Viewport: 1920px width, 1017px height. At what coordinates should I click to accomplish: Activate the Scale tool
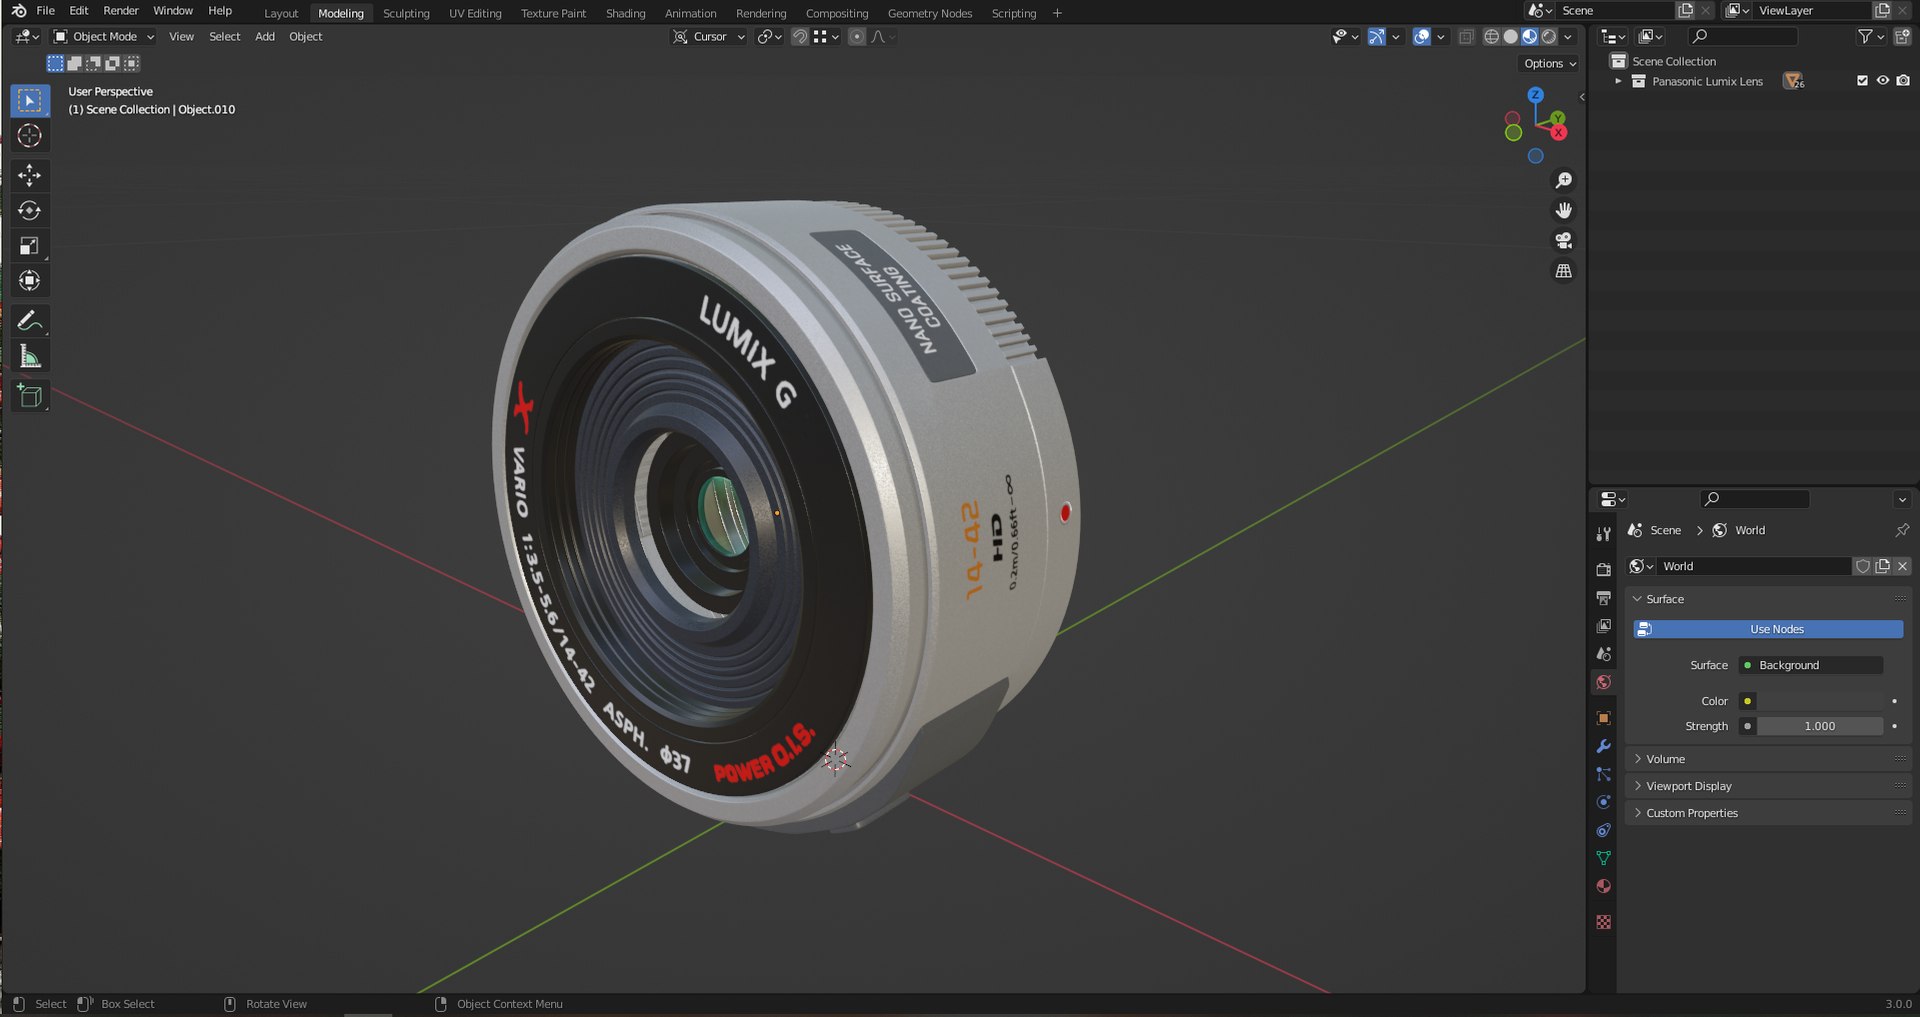point(29,246)
